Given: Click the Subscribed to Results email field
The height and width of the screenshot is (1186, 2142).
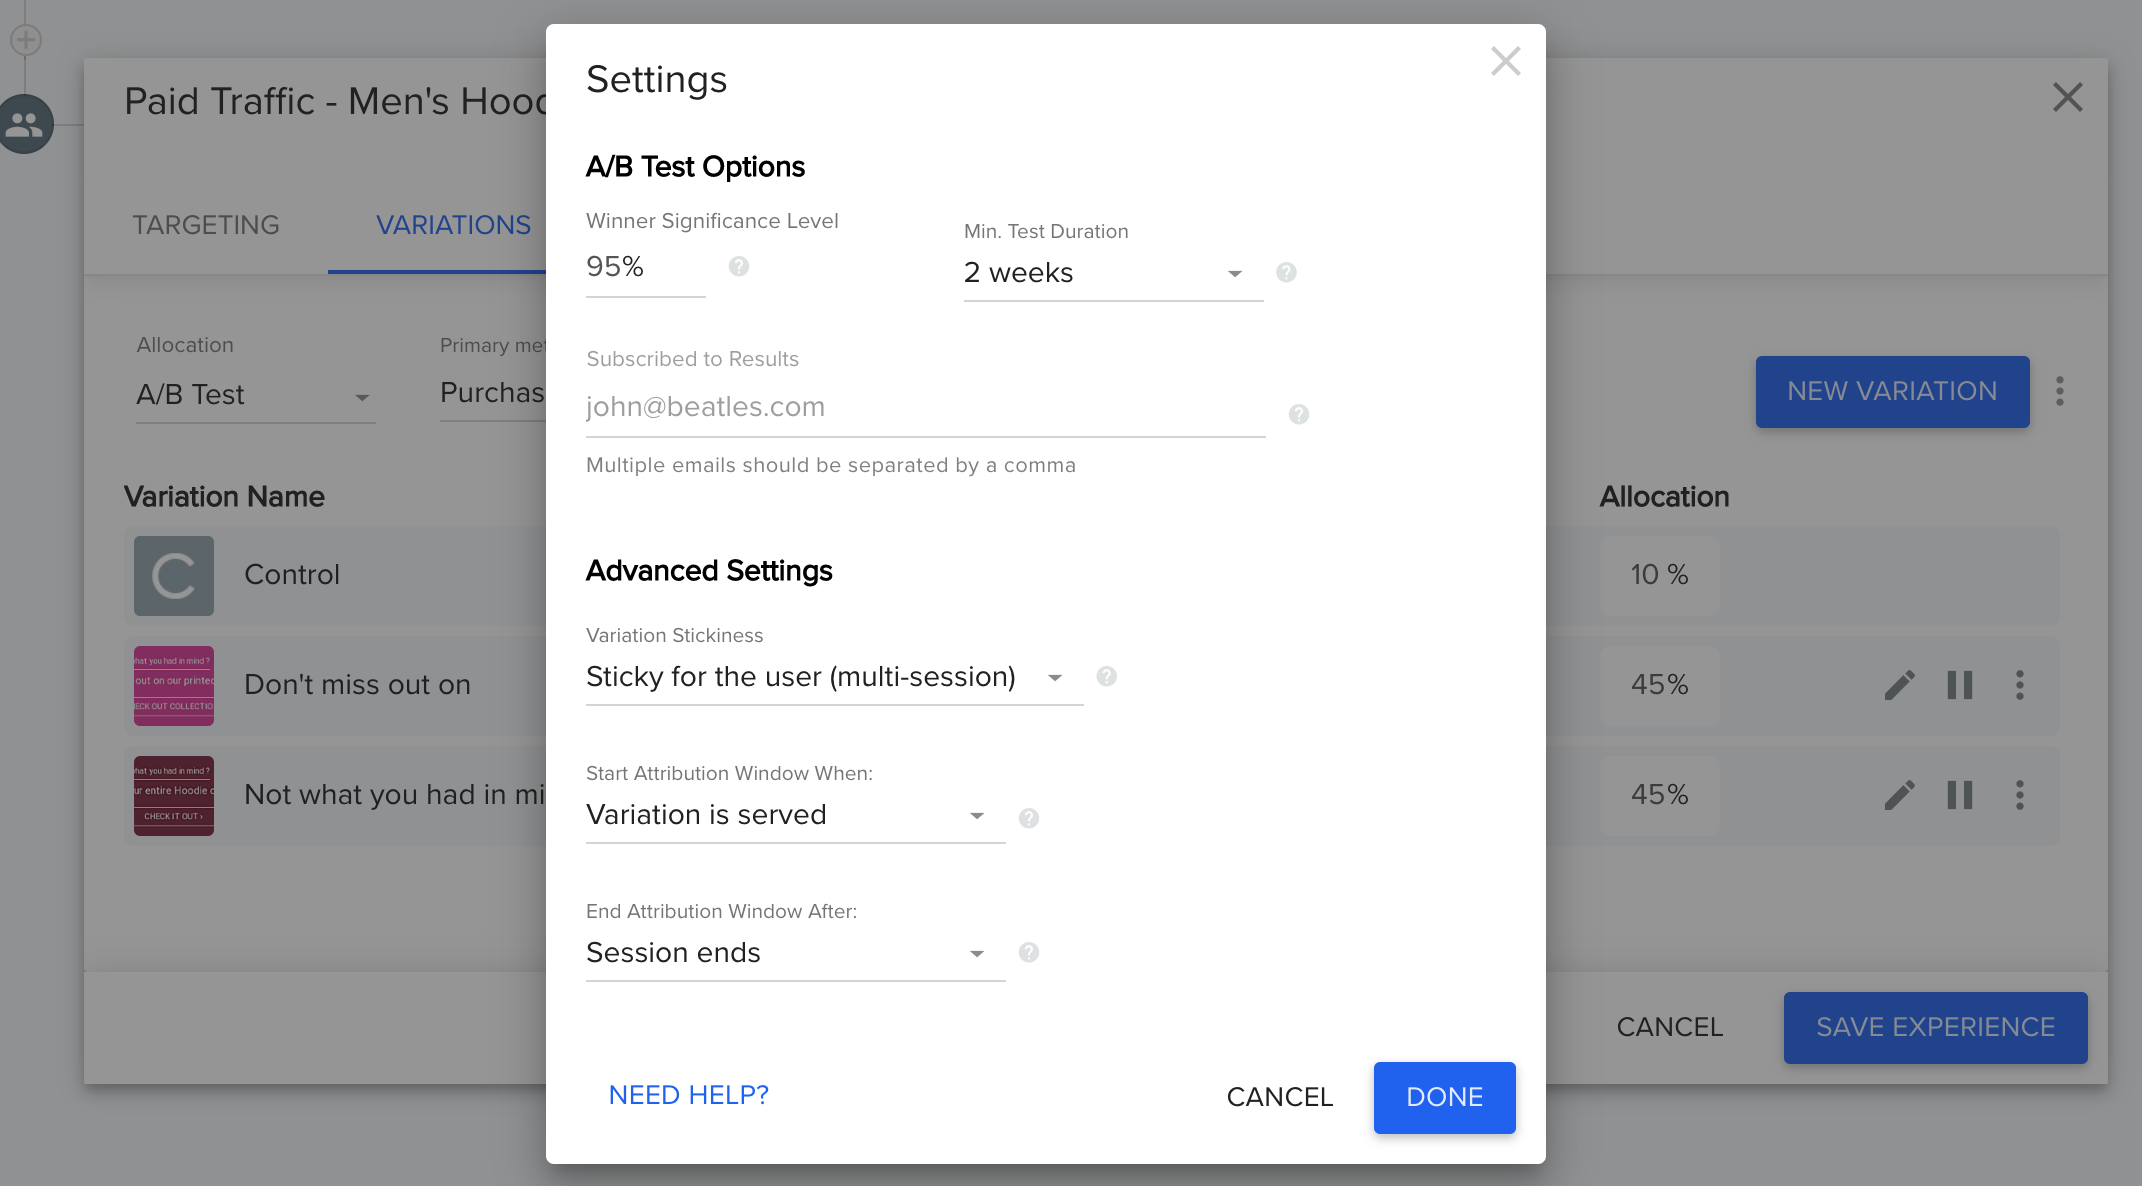Looking at the screenshot, I should point(925,408).
